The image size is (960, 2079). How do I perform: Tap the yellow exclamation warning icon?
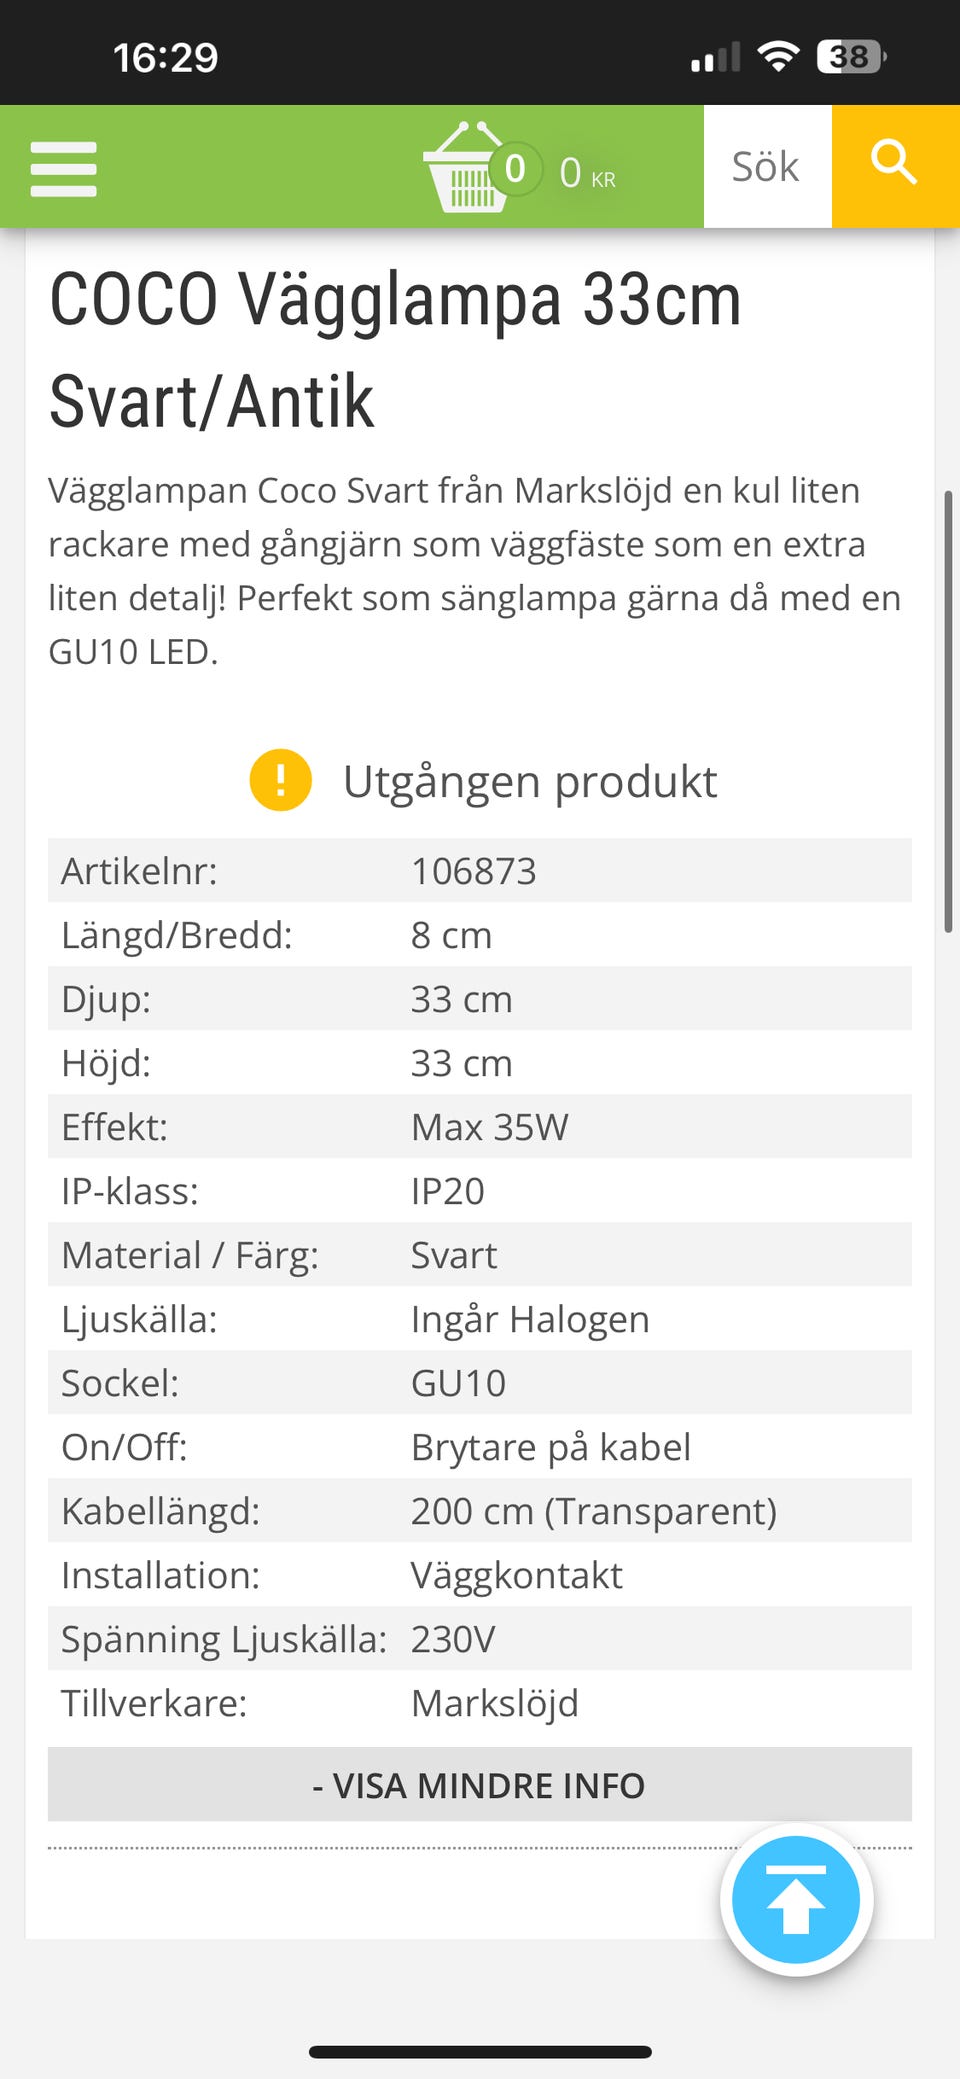pos(280,781)
